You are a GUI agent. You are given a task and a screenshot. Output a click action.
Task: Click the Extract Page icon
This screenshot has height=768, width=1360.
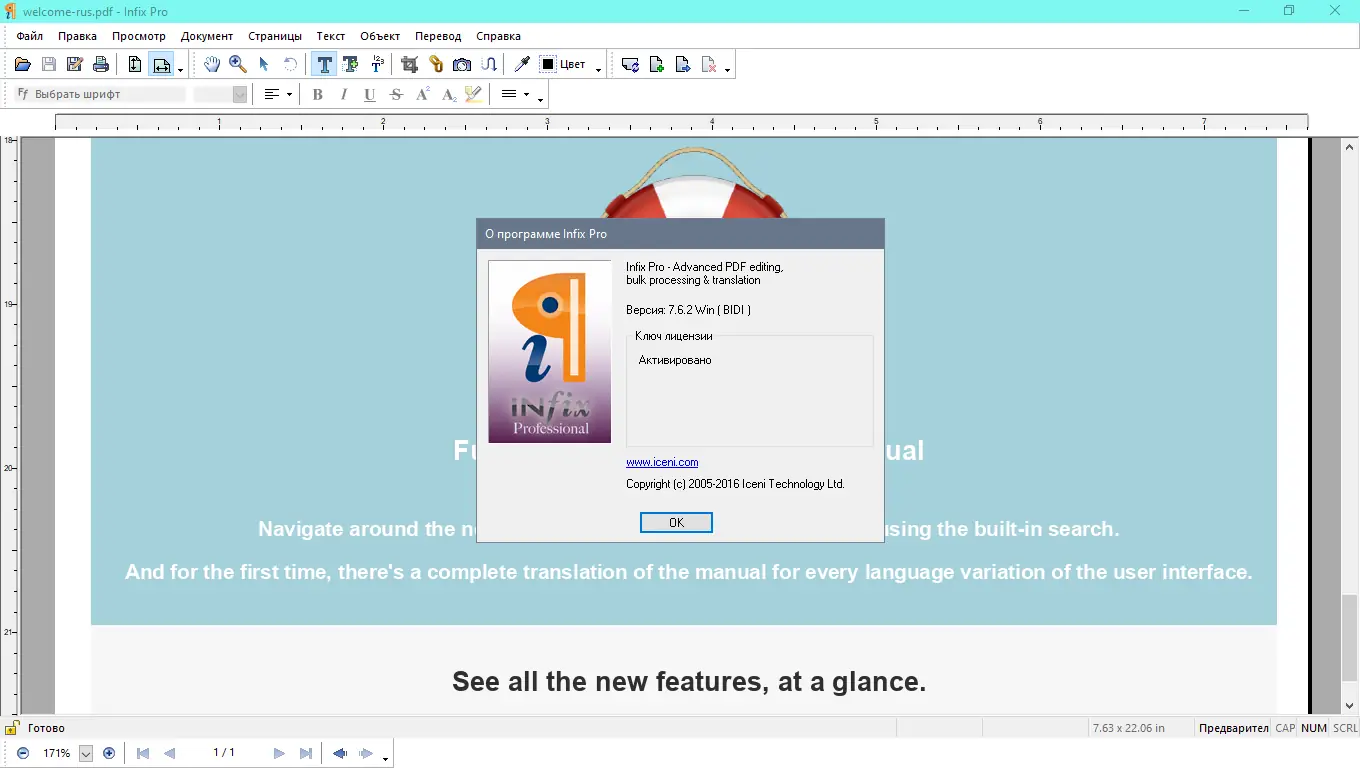click(683, 65)
